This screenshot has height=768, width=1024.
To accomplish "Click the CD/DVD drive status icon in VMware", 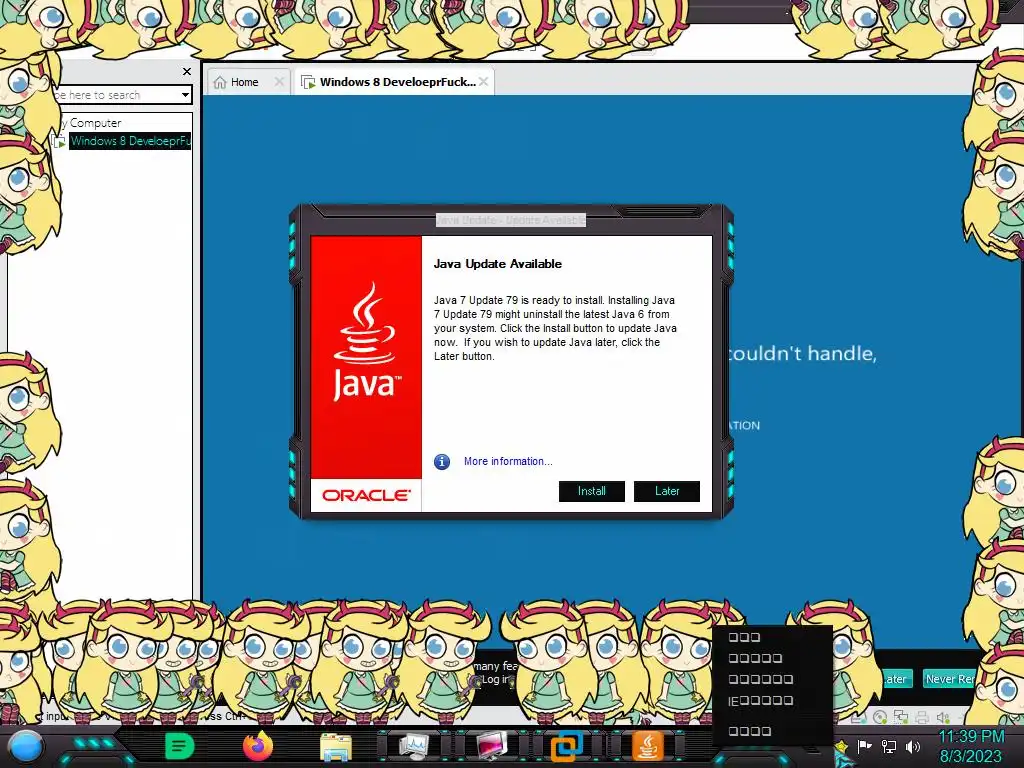I will (x=880, y=717).
